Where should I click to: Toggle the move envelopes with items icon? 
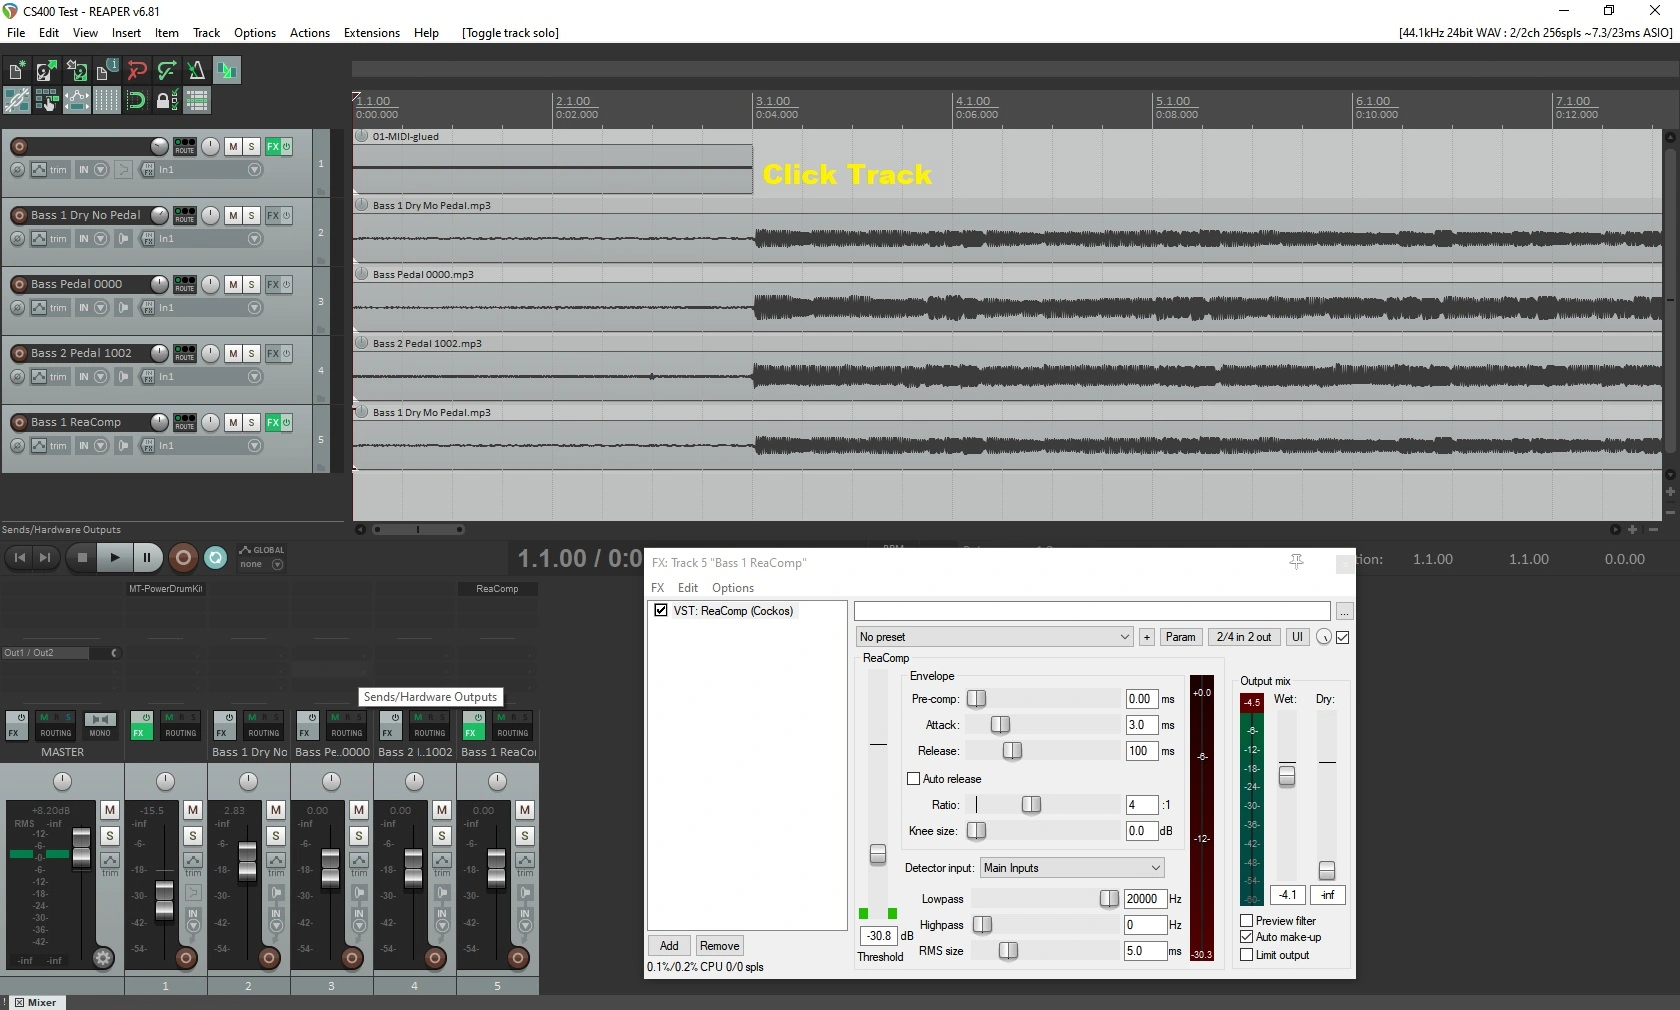click(x=77, y=100)
